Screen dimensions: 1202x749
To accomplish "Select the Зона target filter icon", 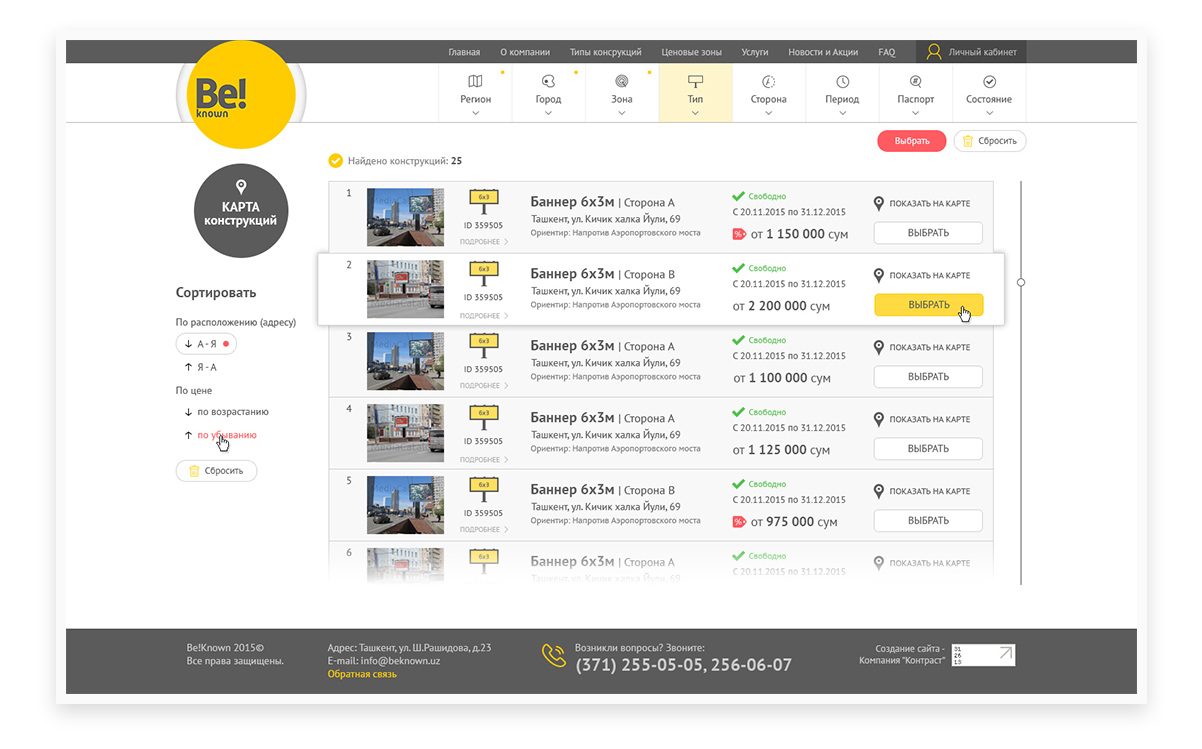I will (x=621, y=81).
